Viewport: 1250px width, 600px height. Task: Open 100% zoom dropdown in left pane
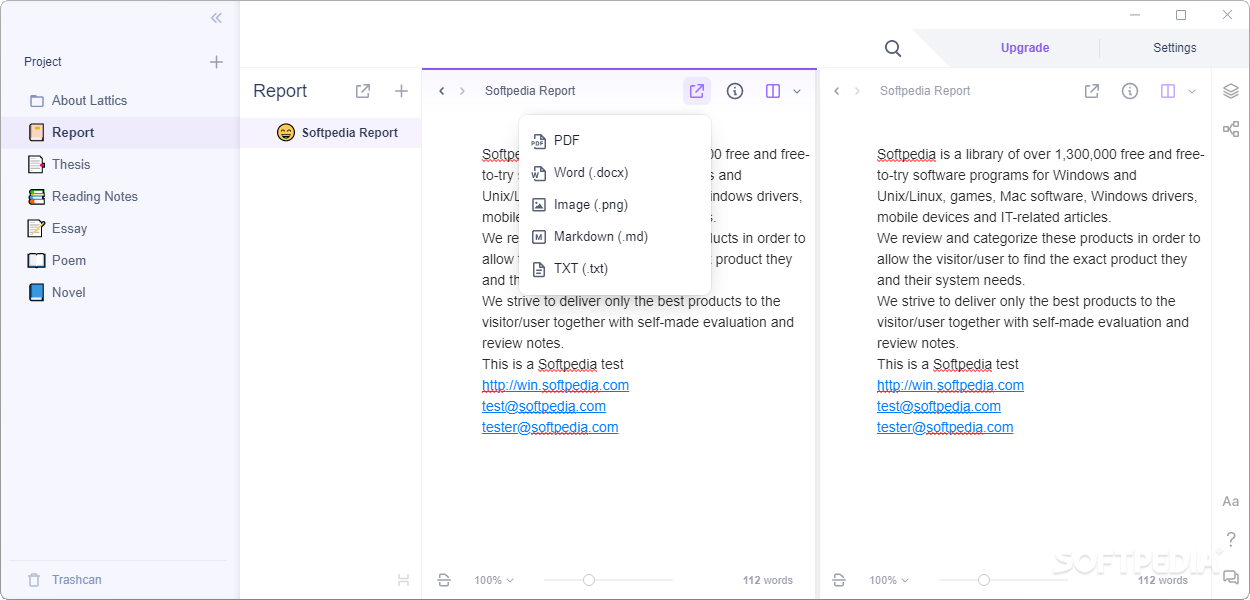point(494,580)
